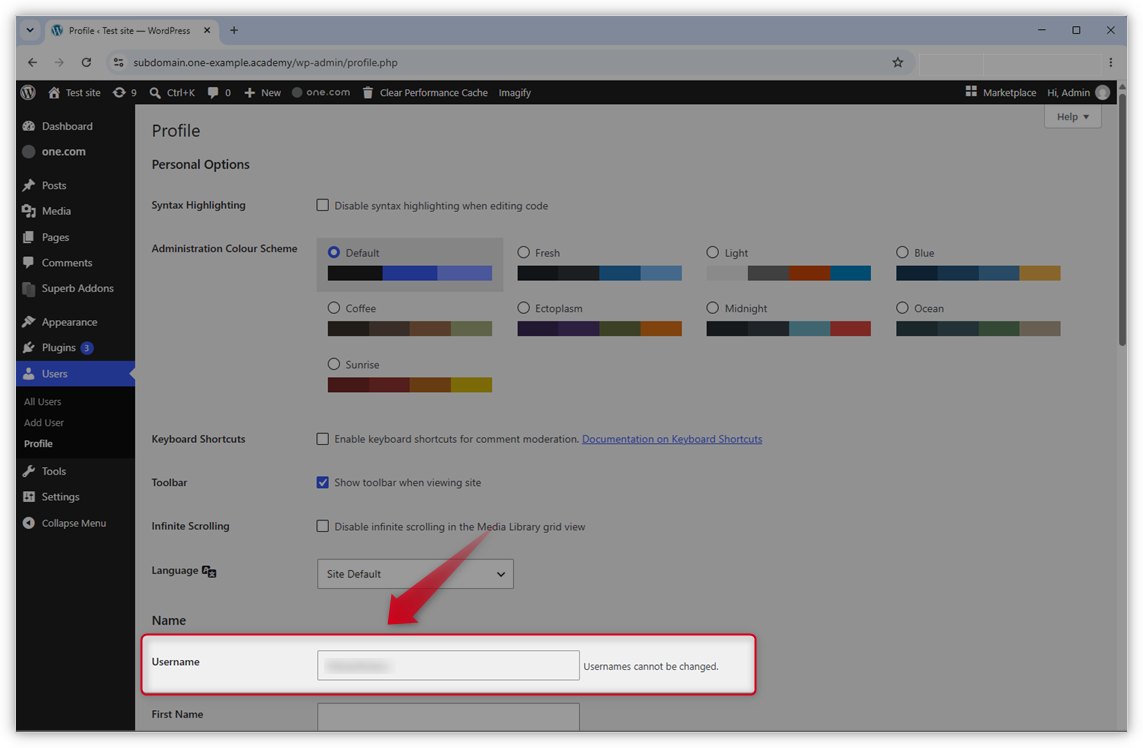Open Test site home icon
This screenshot has width=1143, height=748.
click(x=54, y=93)
